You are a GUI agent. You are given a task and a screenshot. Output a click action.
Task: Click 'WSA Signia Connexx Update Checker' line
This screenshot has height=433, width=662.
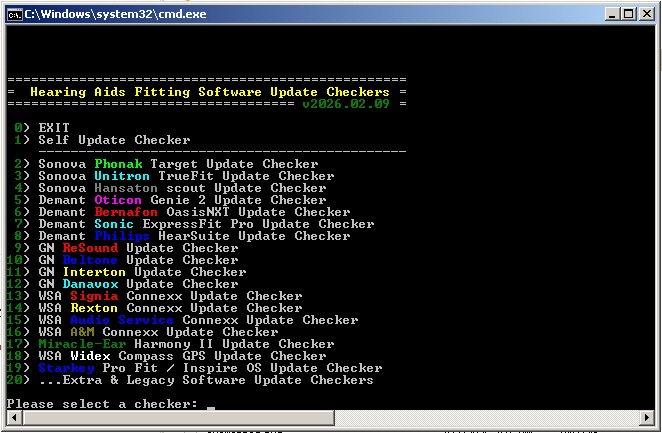[155, 296]
